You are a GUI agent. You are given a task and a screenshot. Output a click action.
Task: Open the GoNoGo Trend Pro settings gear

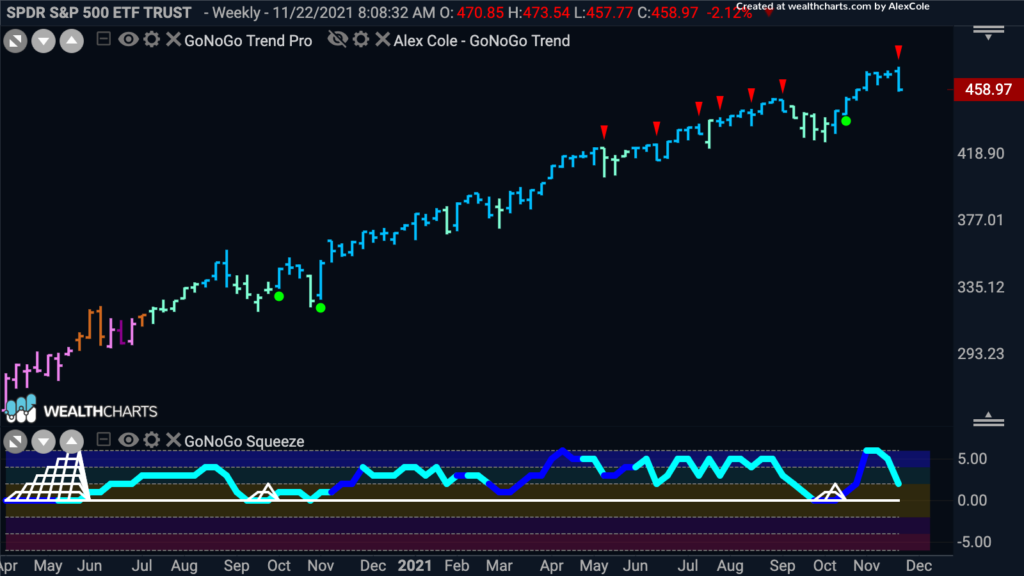pos(152,39)
